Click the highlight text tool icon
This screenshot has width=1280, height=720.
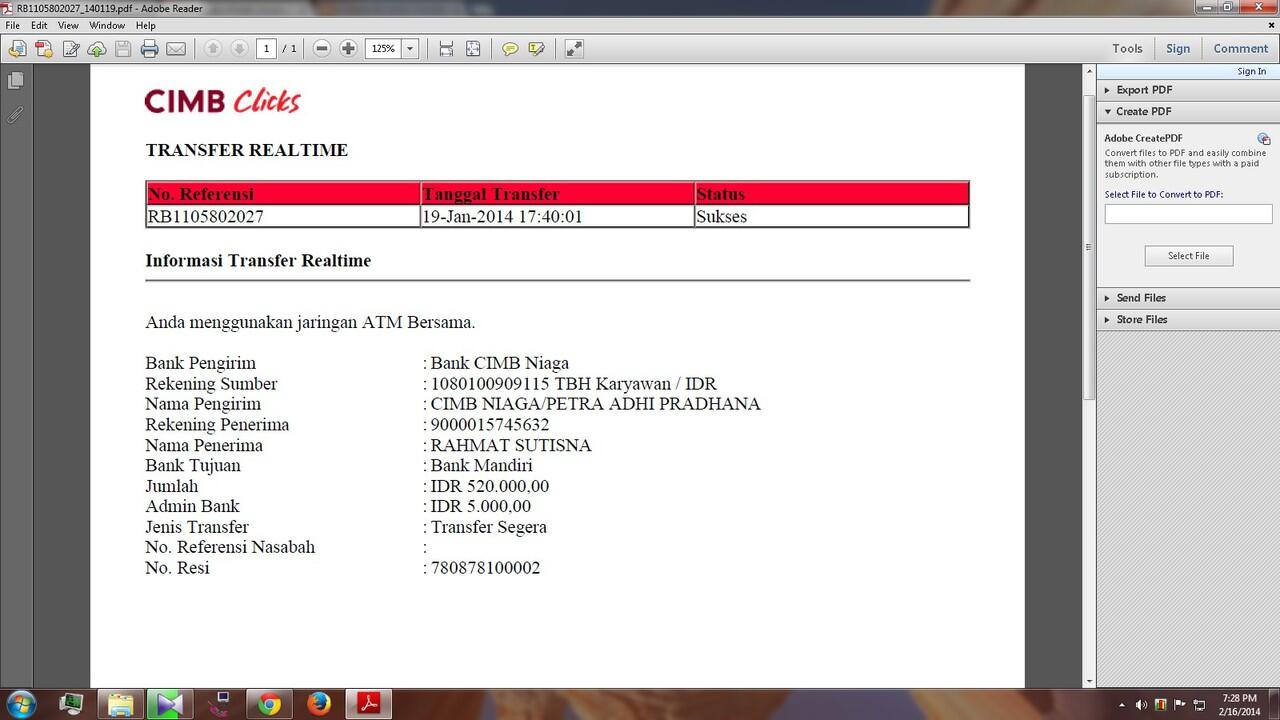click(537, 48)
